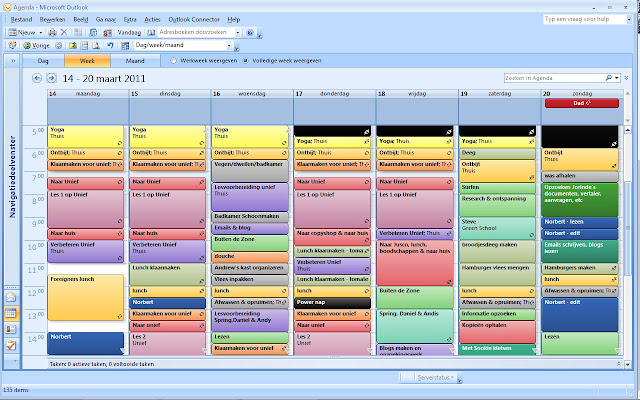
Task: Click the Navigatiedeelvenster collapsed bar
Action: tap(12, 176)
